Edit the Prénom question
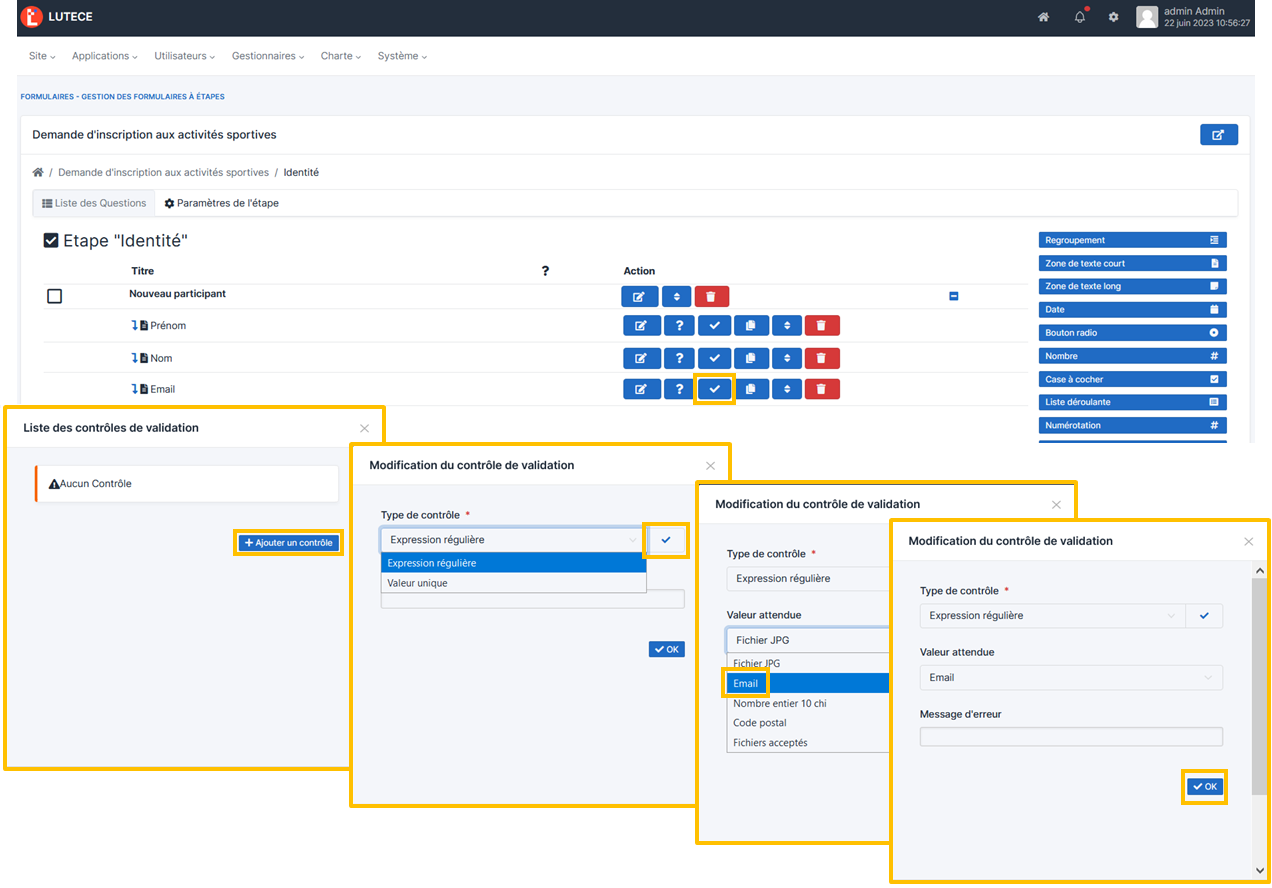1272x888 pixels. (x=641, y=325)
